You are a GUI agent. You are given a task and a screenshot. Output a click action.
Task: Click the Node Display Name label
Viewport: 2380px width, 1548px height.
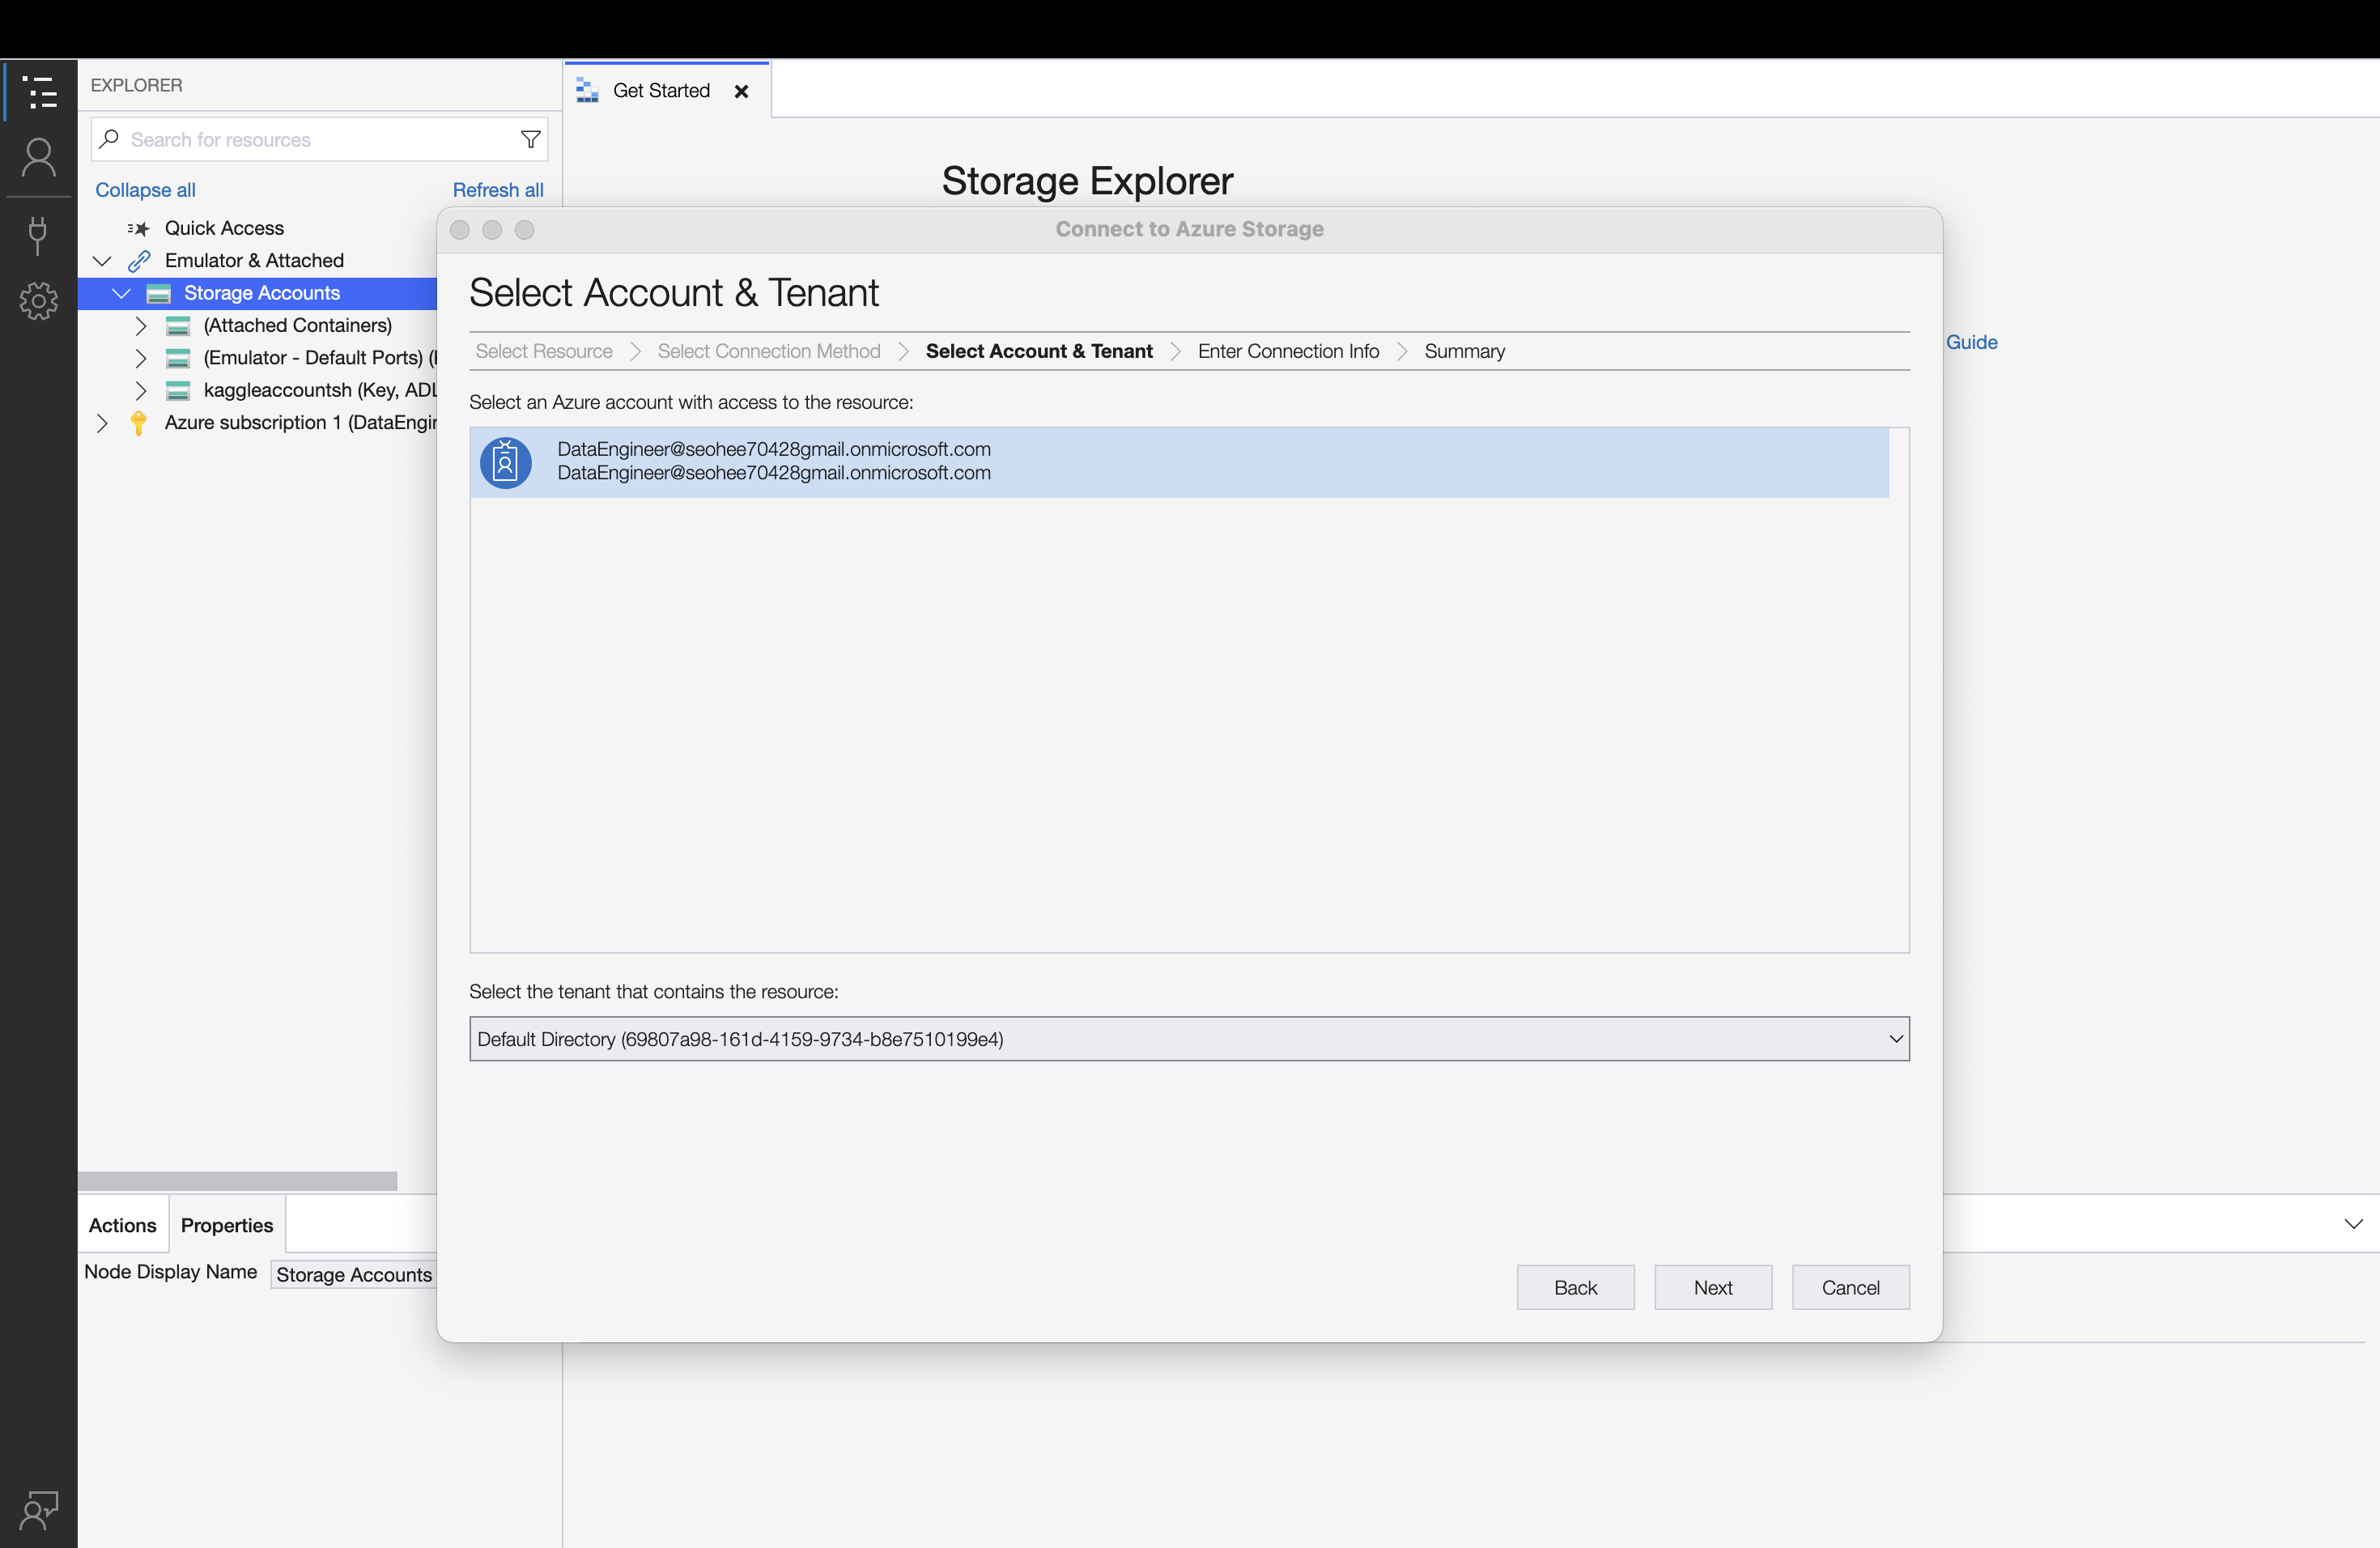point(171,1272)
